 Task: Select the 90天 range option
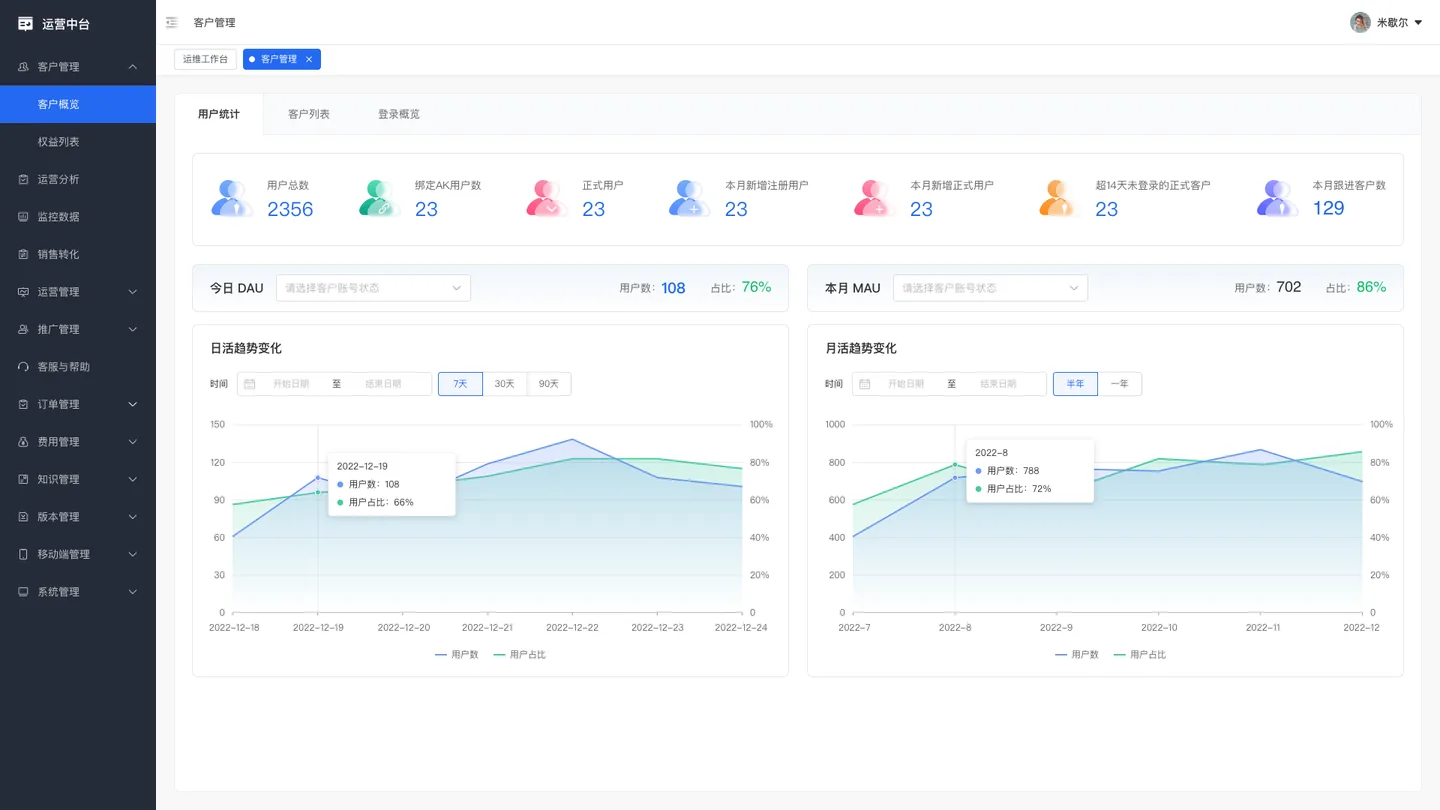click(549, 384)
